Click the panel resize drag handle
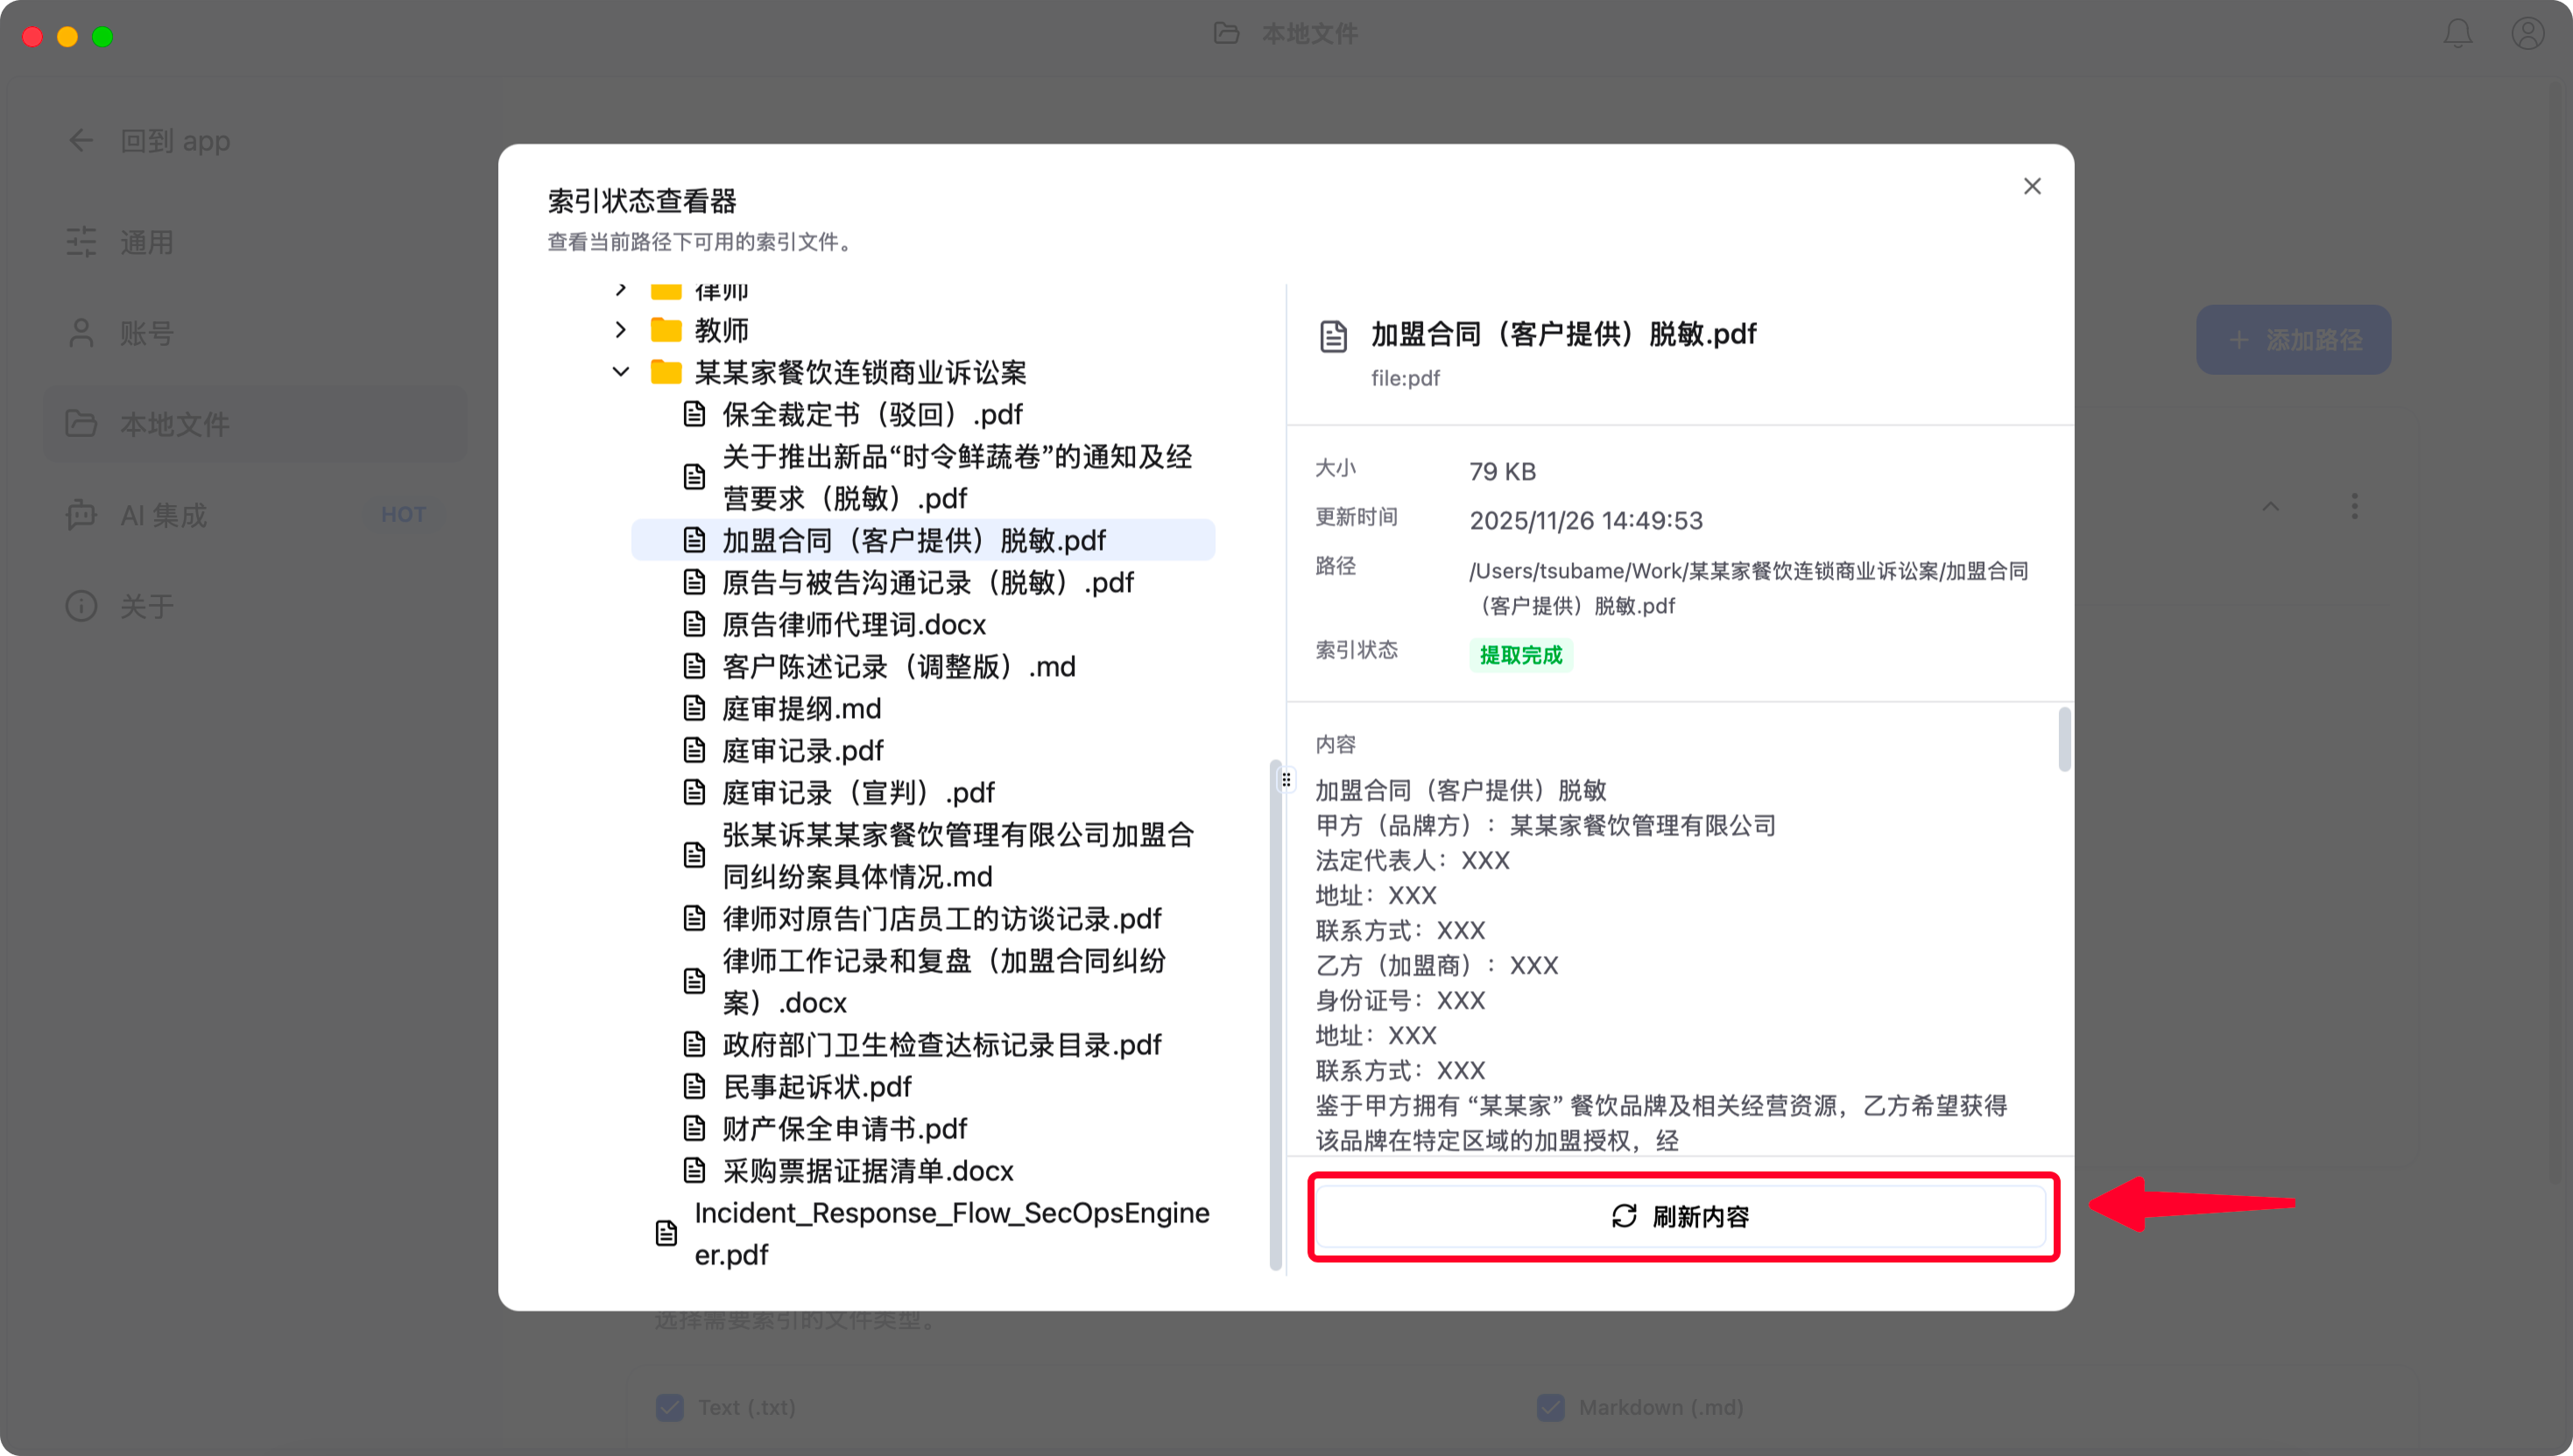 pos(1286,779)
